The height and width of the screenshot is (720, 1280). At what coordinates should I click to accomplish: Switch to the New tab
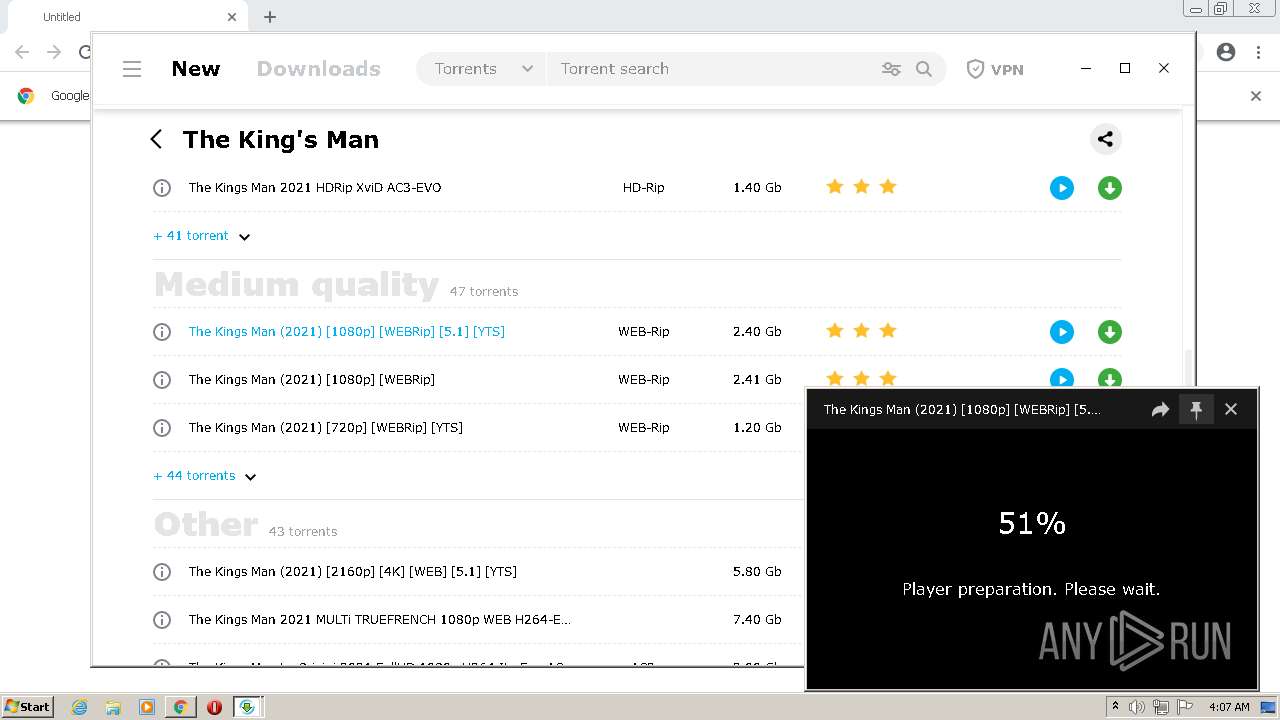[196, 69]
